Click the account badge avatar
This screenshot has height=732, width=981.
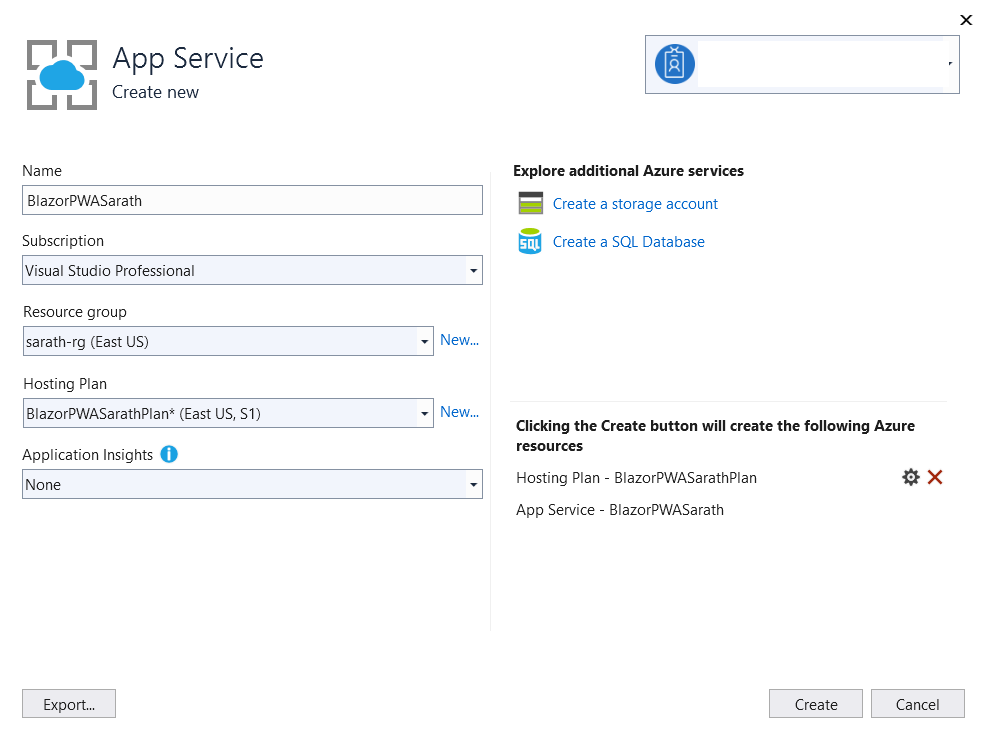[x=674, y=64]
